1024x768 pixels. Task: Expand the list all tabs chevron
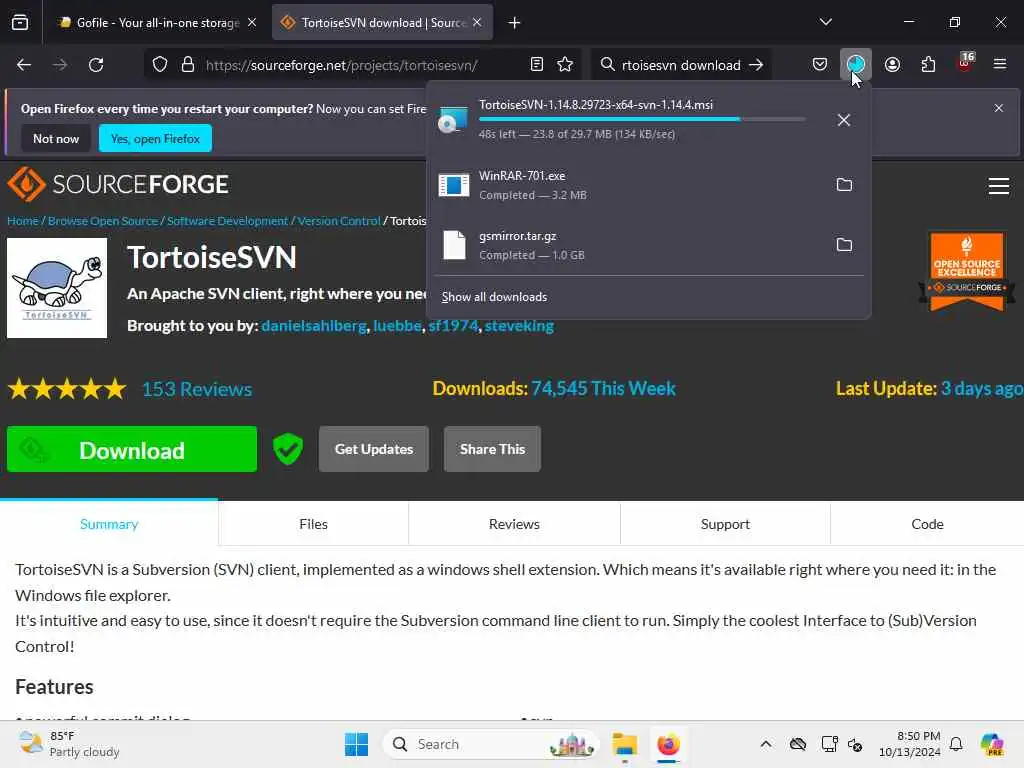coord(825,22)
